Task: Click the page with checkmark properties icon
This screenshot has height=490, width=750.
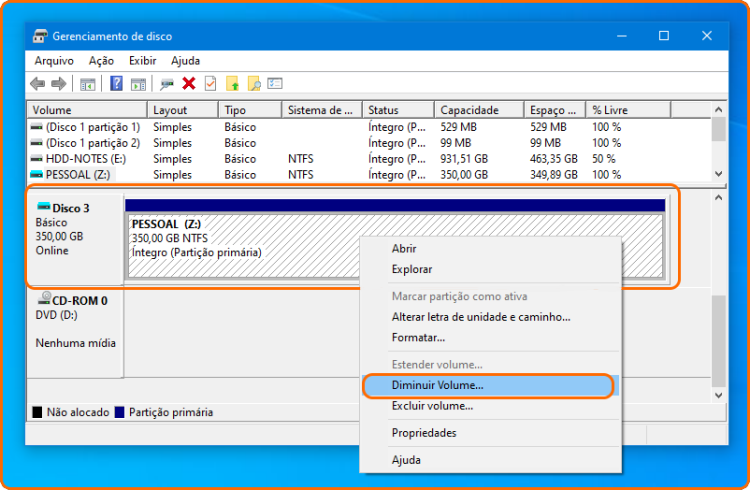Action: [x=210, y=84]
